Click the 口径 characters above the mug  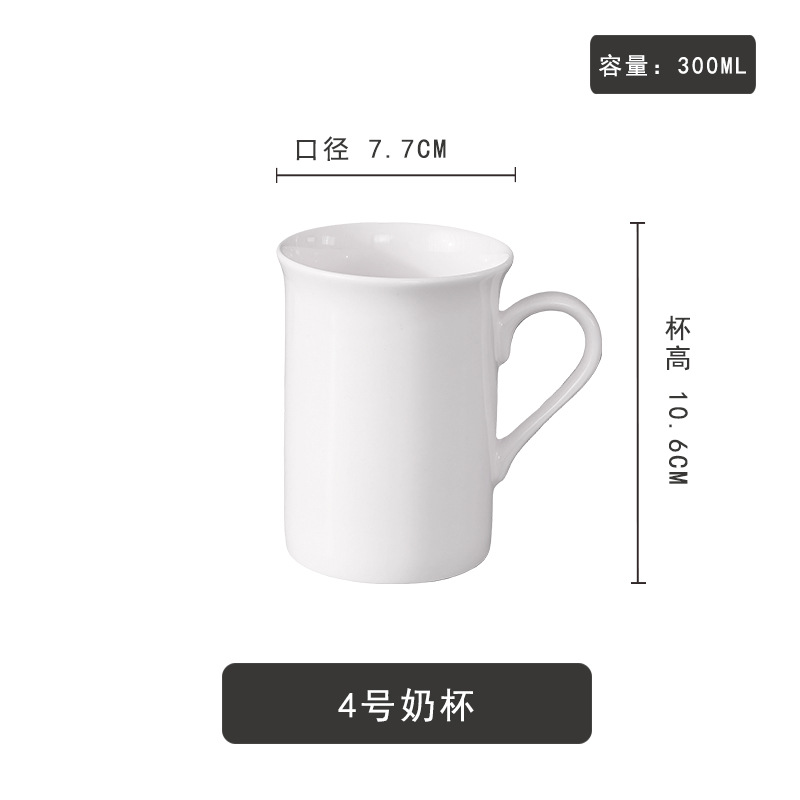tap(322, 150)
